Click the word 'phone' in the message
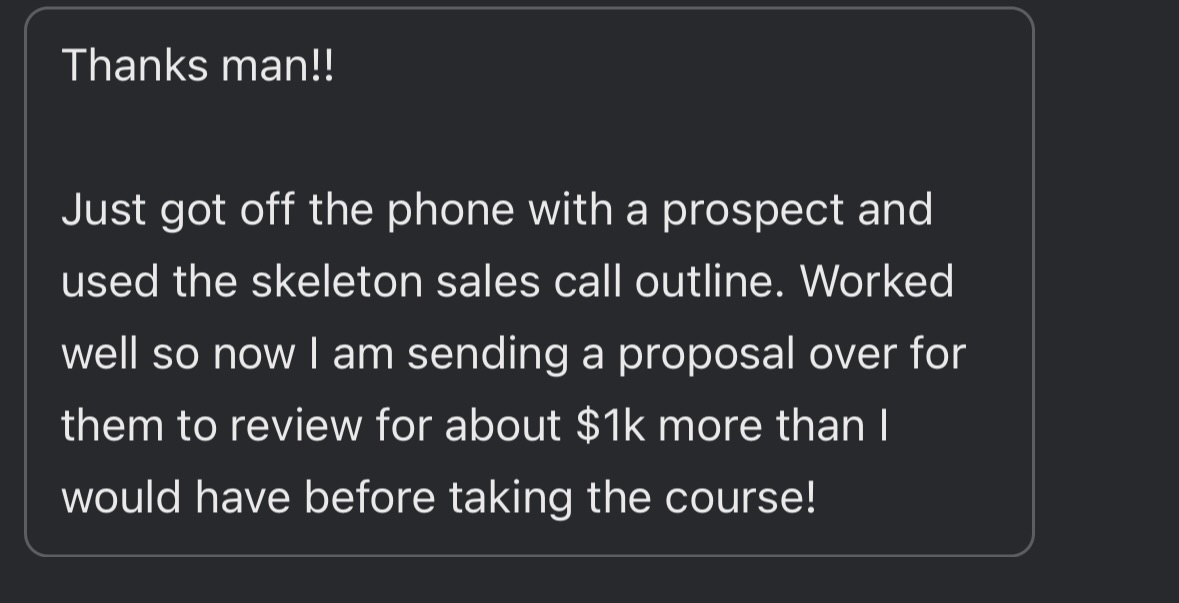Image resolution: width=1179 pixels, height=603 pixels. (450, 210)
